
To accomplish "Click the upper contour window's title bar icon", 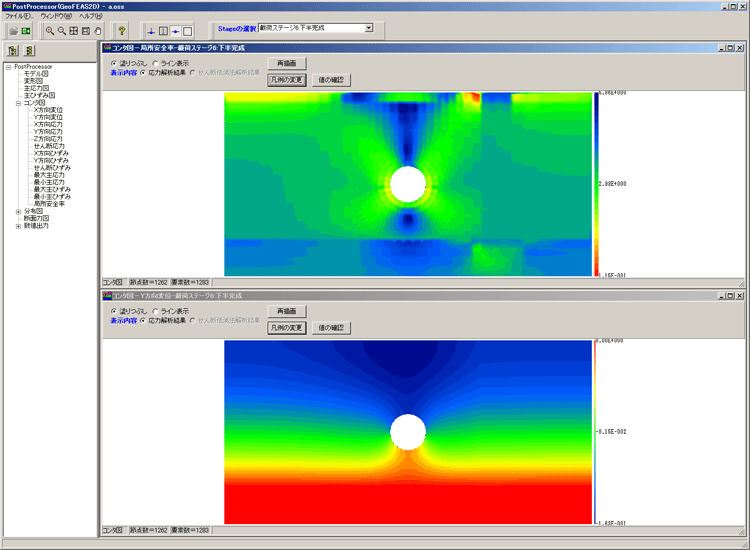I will point(107,48).
